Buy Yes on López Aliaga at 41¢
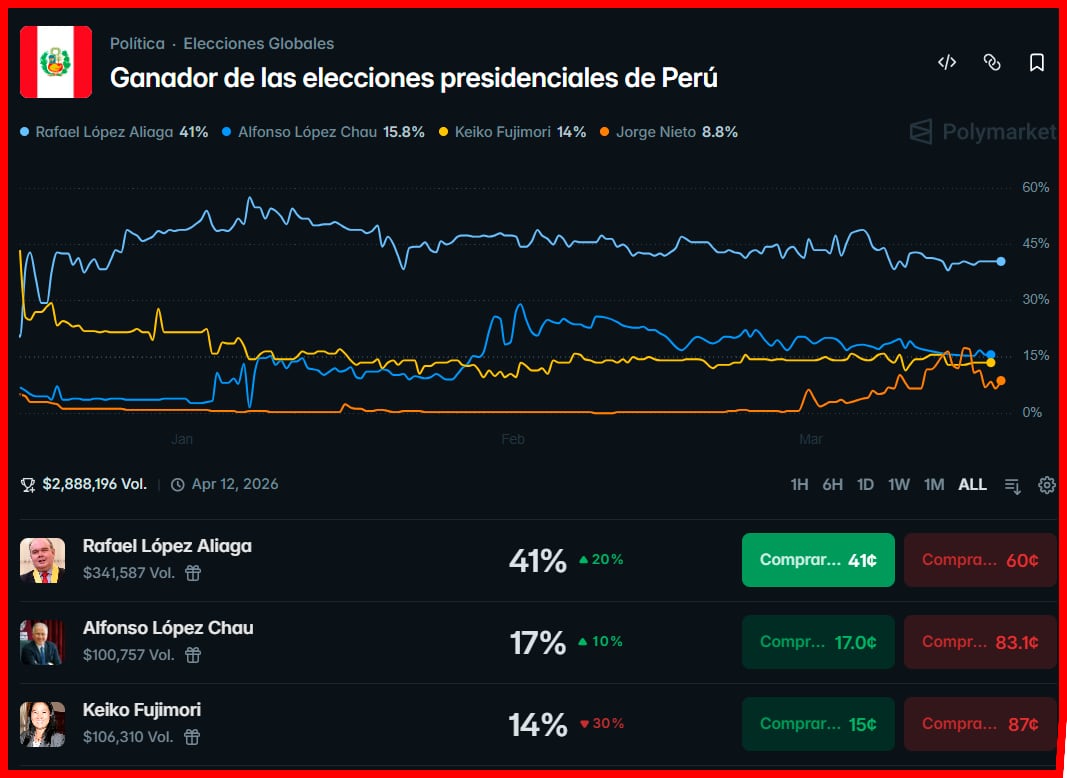The image size is (1067, 778). coord(818,560)
